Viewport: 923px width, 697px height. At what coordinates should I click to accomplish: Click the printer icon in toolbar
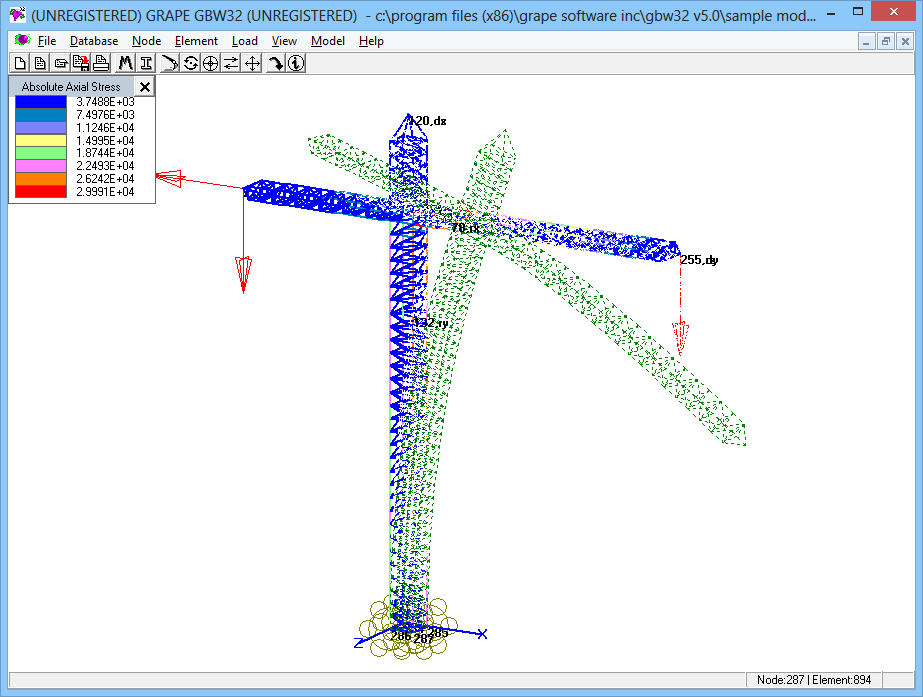[x=101, y=63]
